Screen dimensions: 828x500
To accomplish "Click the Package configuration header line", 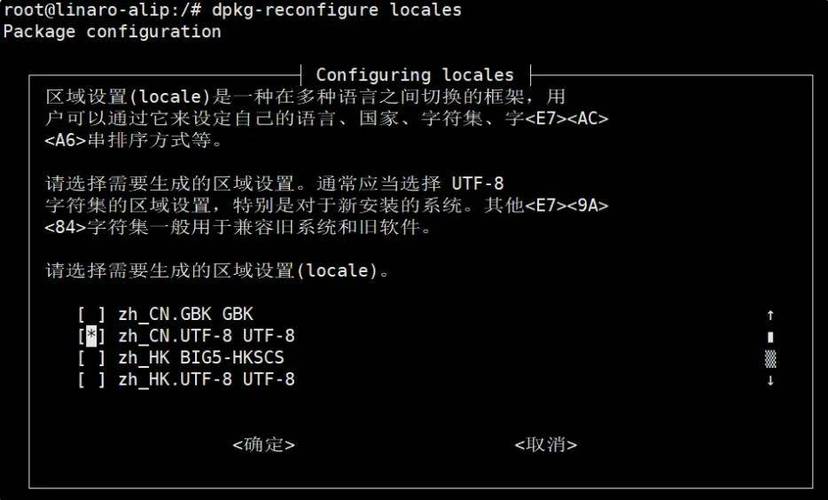I will 112,32.
